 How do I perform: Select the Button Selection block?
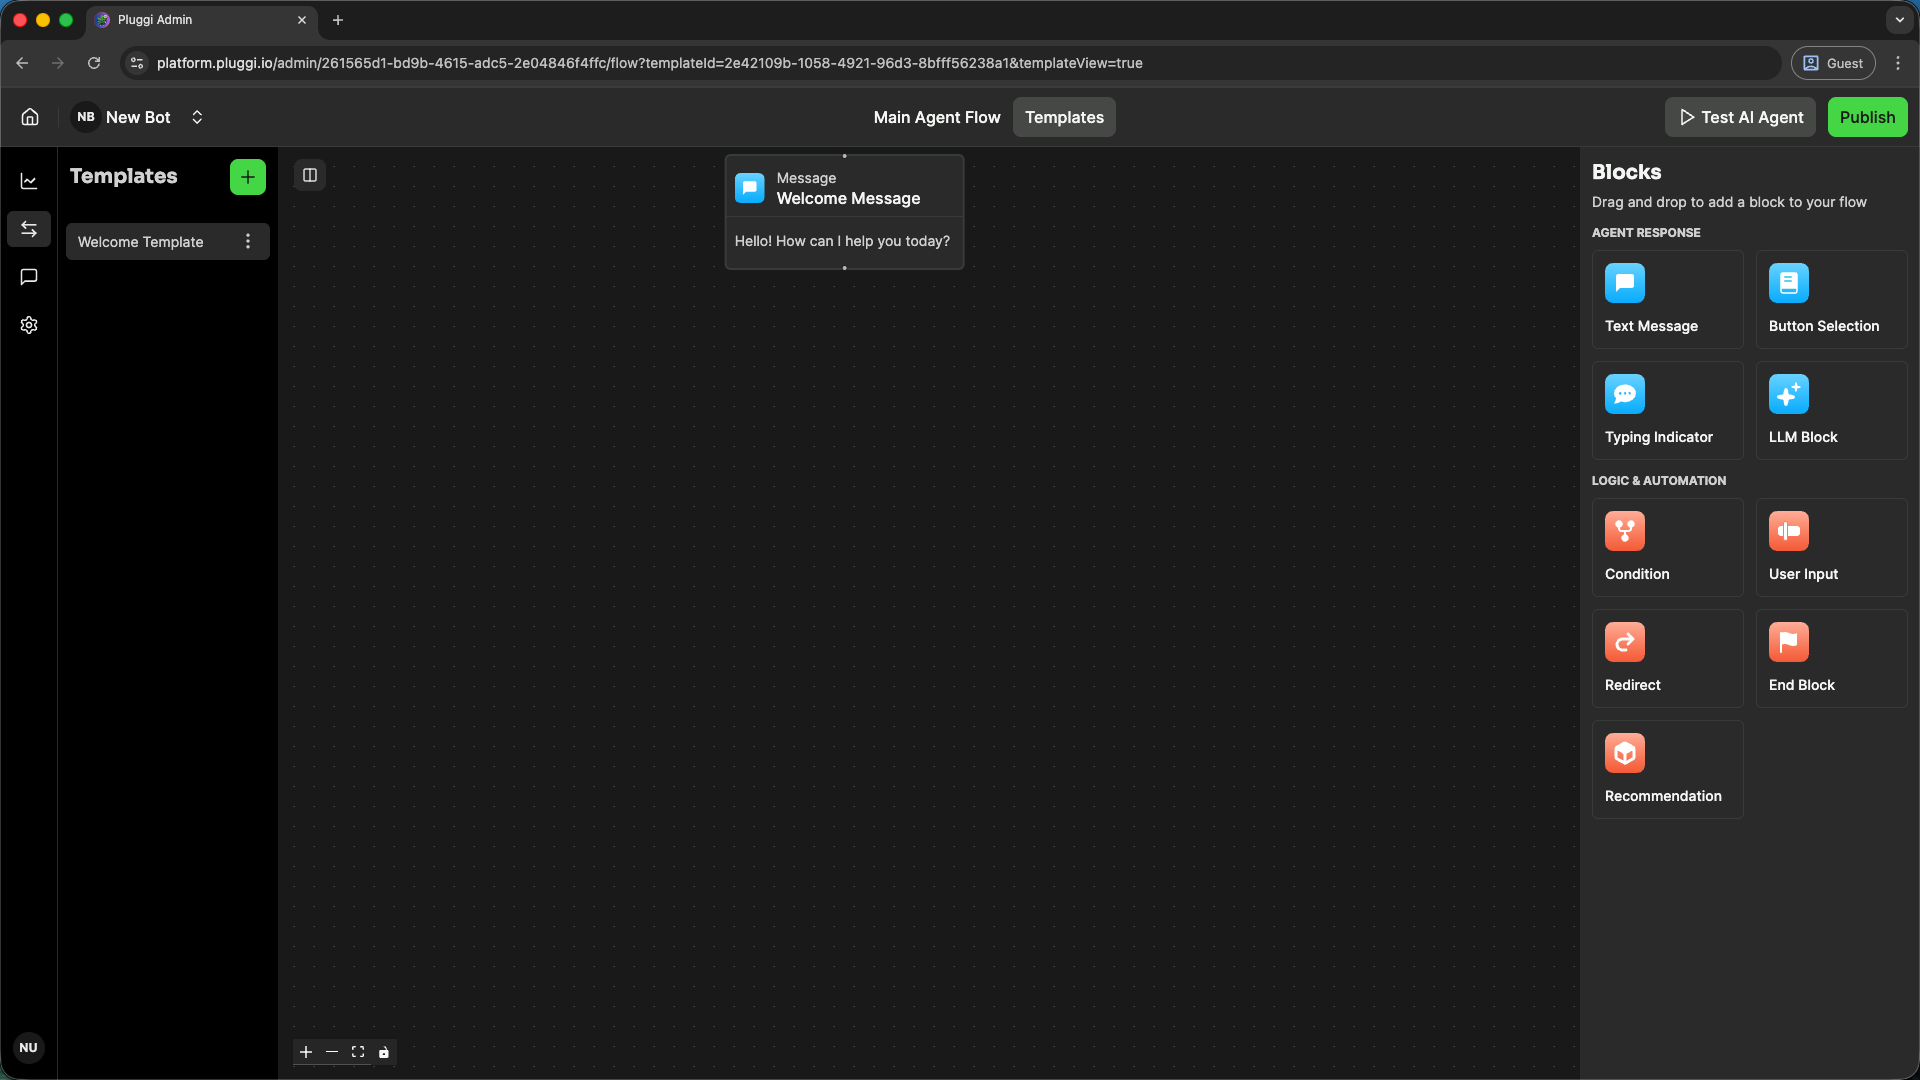point(1830,300)
